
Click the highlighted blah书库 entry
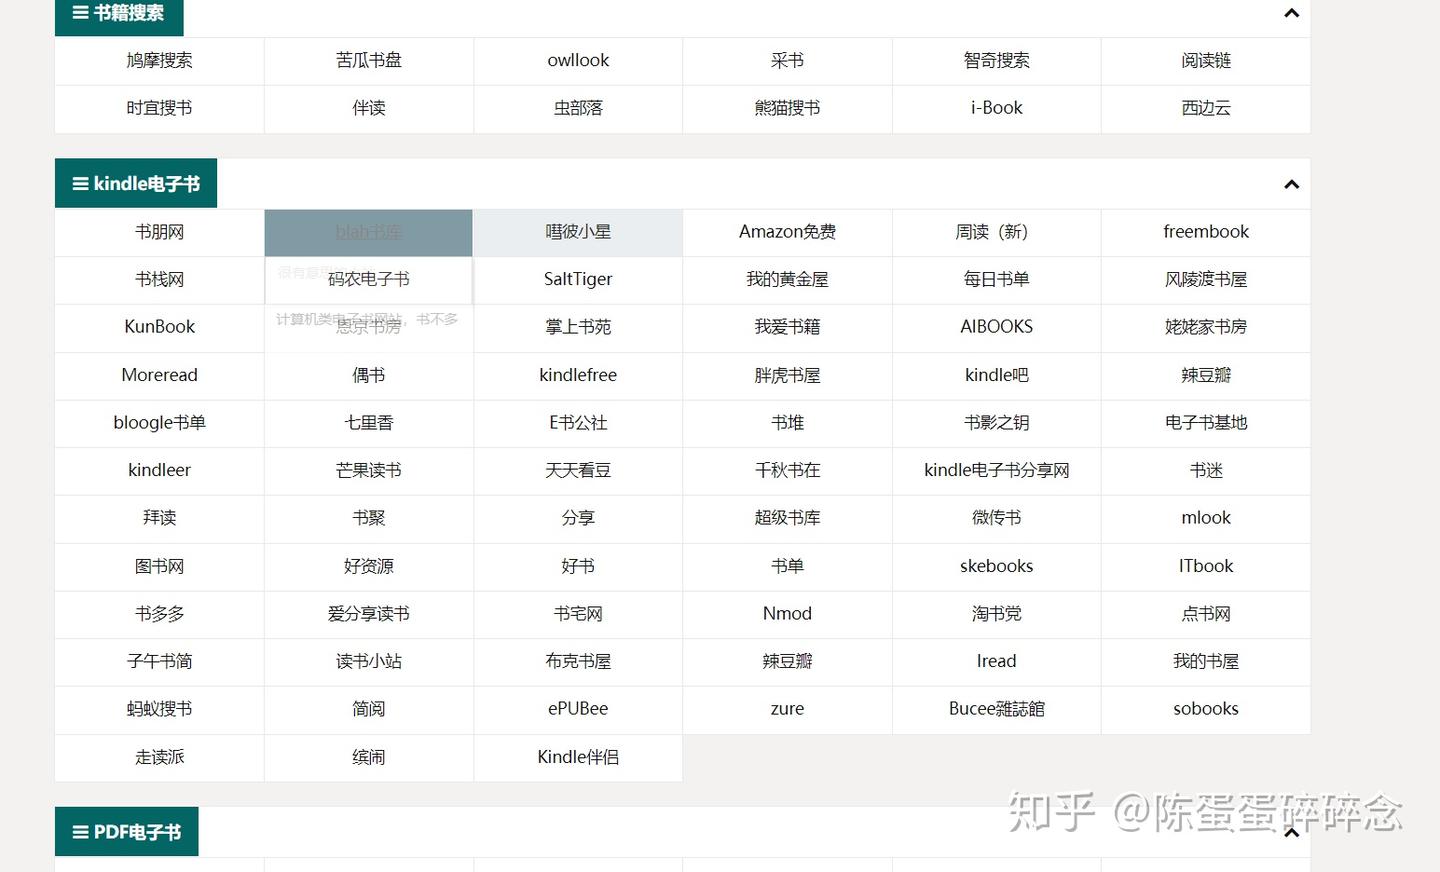coord(368,232)
